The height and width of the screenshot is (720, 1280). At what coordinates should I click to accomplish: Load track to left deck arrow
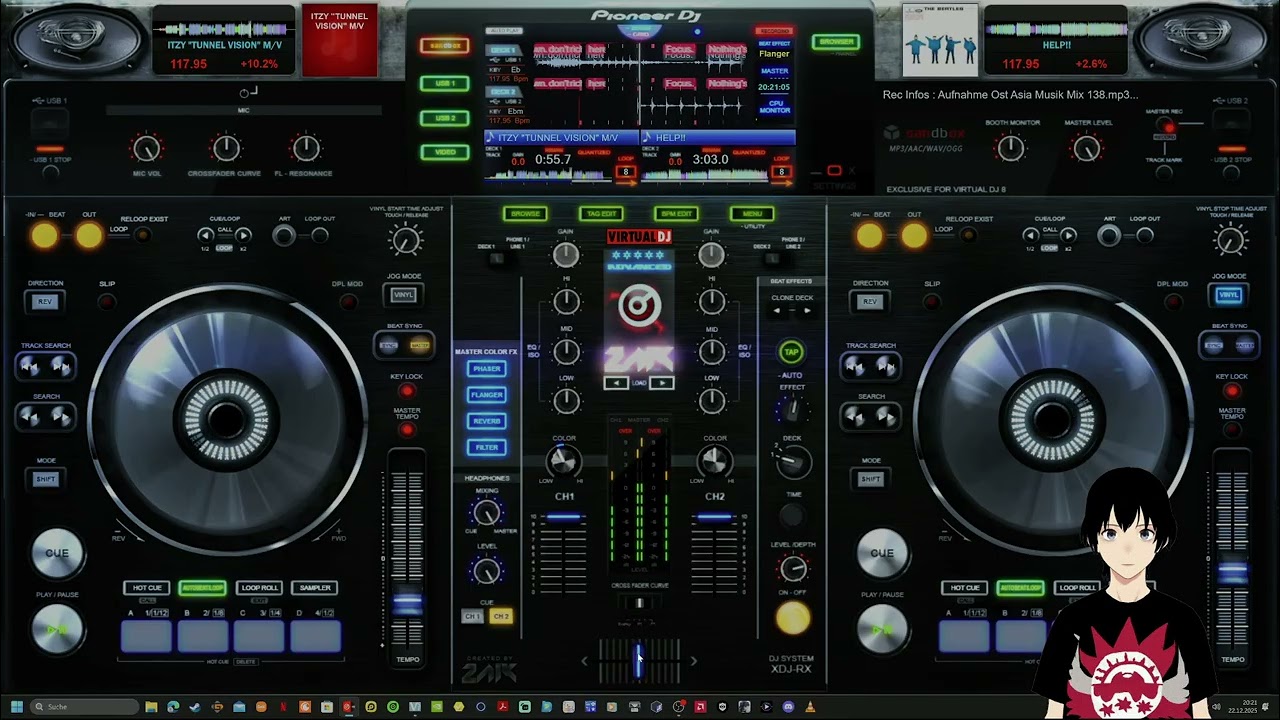click(x=617, y=383)
